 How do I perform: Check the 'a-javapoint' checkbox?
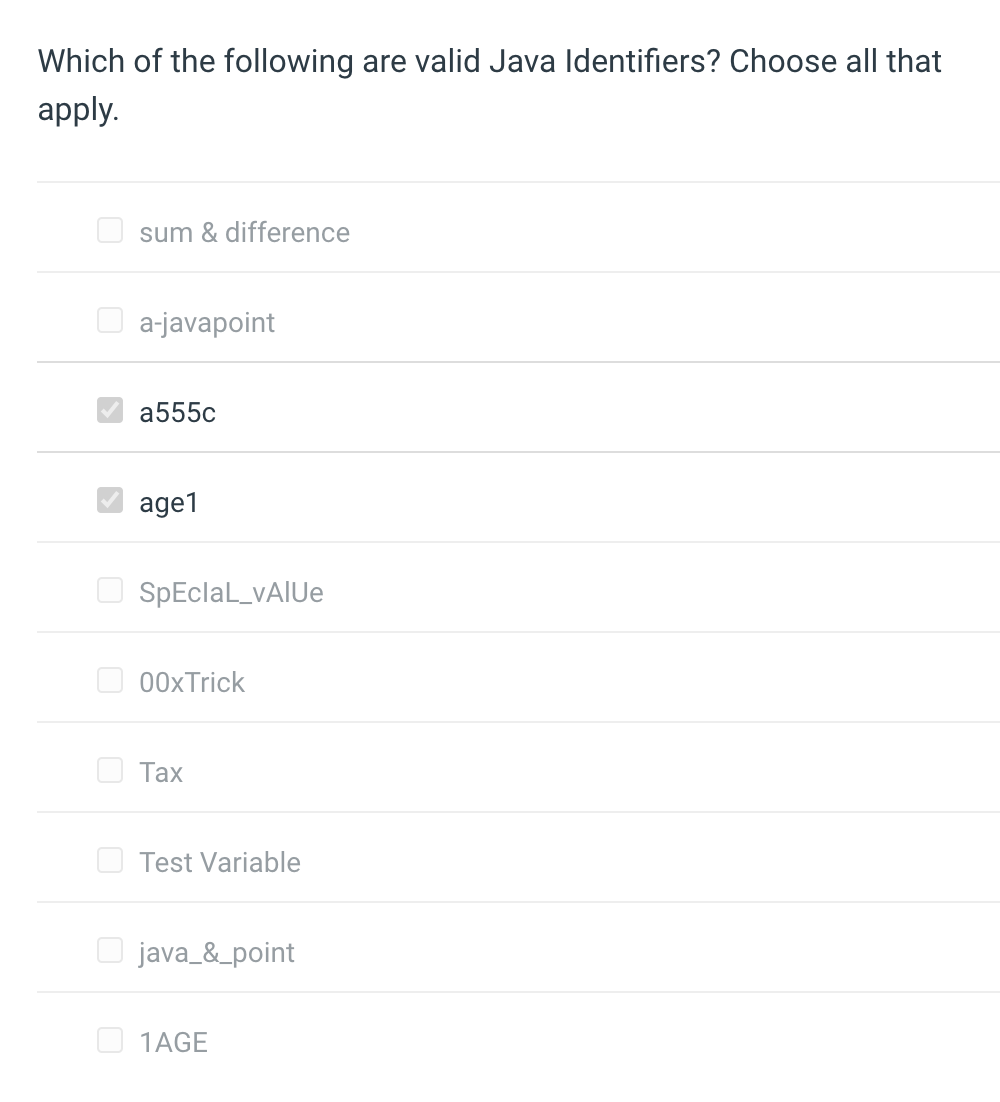tap(109, 320)
